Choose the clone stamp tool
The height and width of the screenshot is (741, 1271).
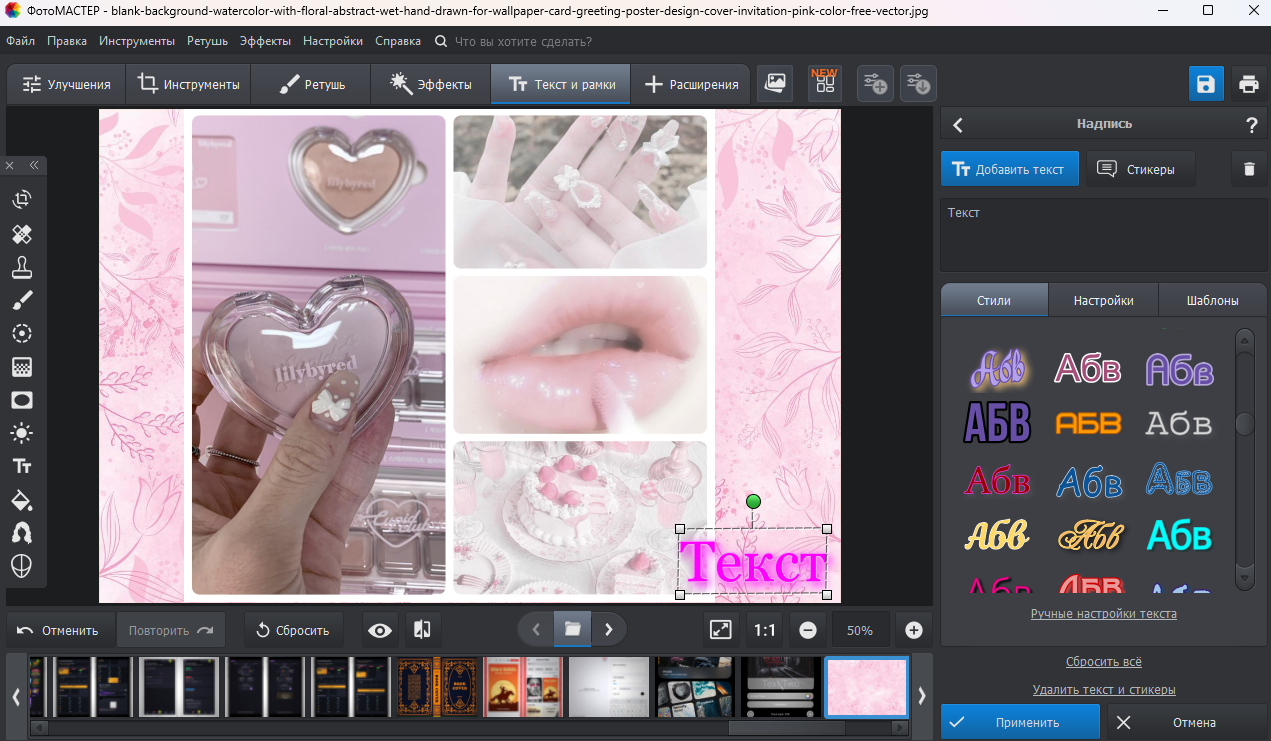[x=22, y=267]
